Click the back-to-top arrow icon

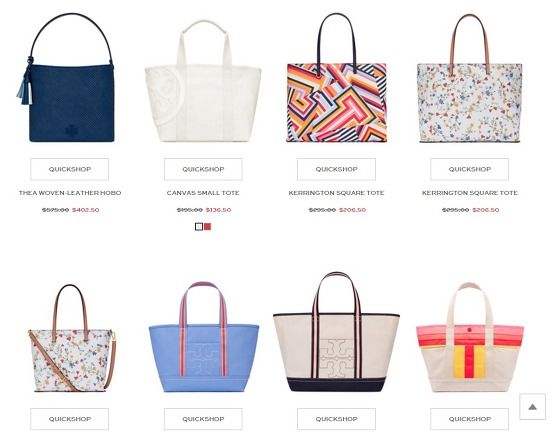(x=532, y=407)
